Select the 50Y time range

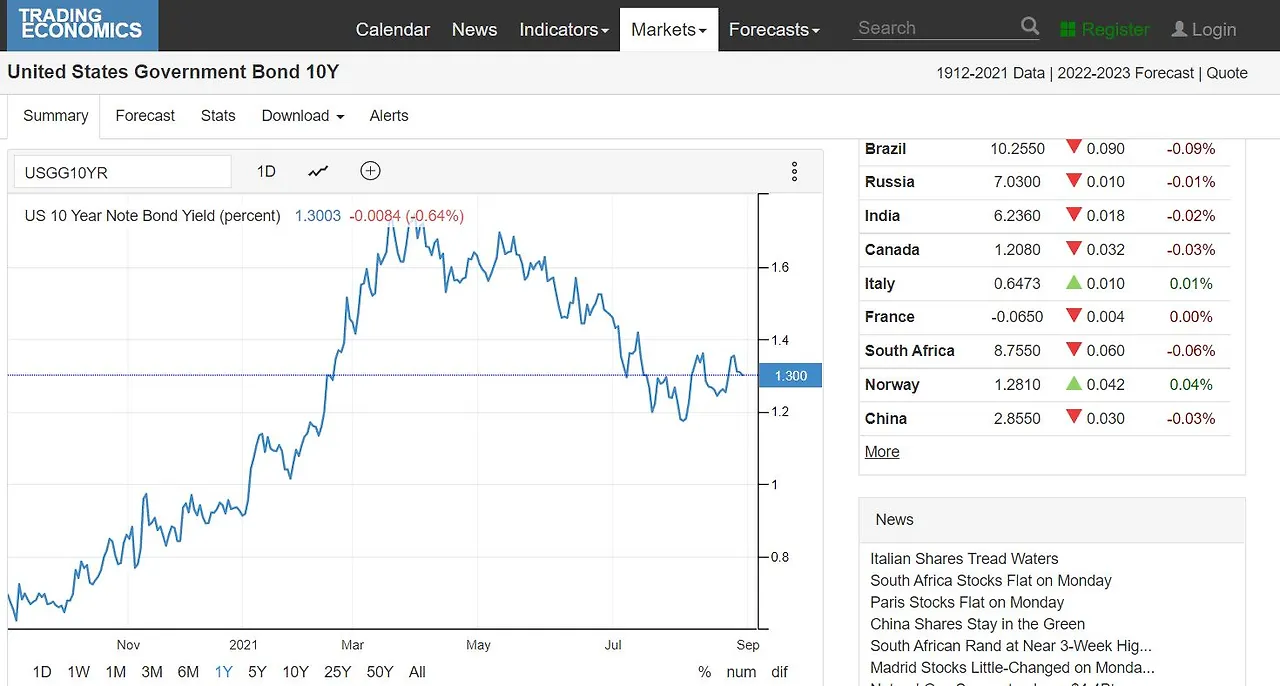click(x=380, y=672)
